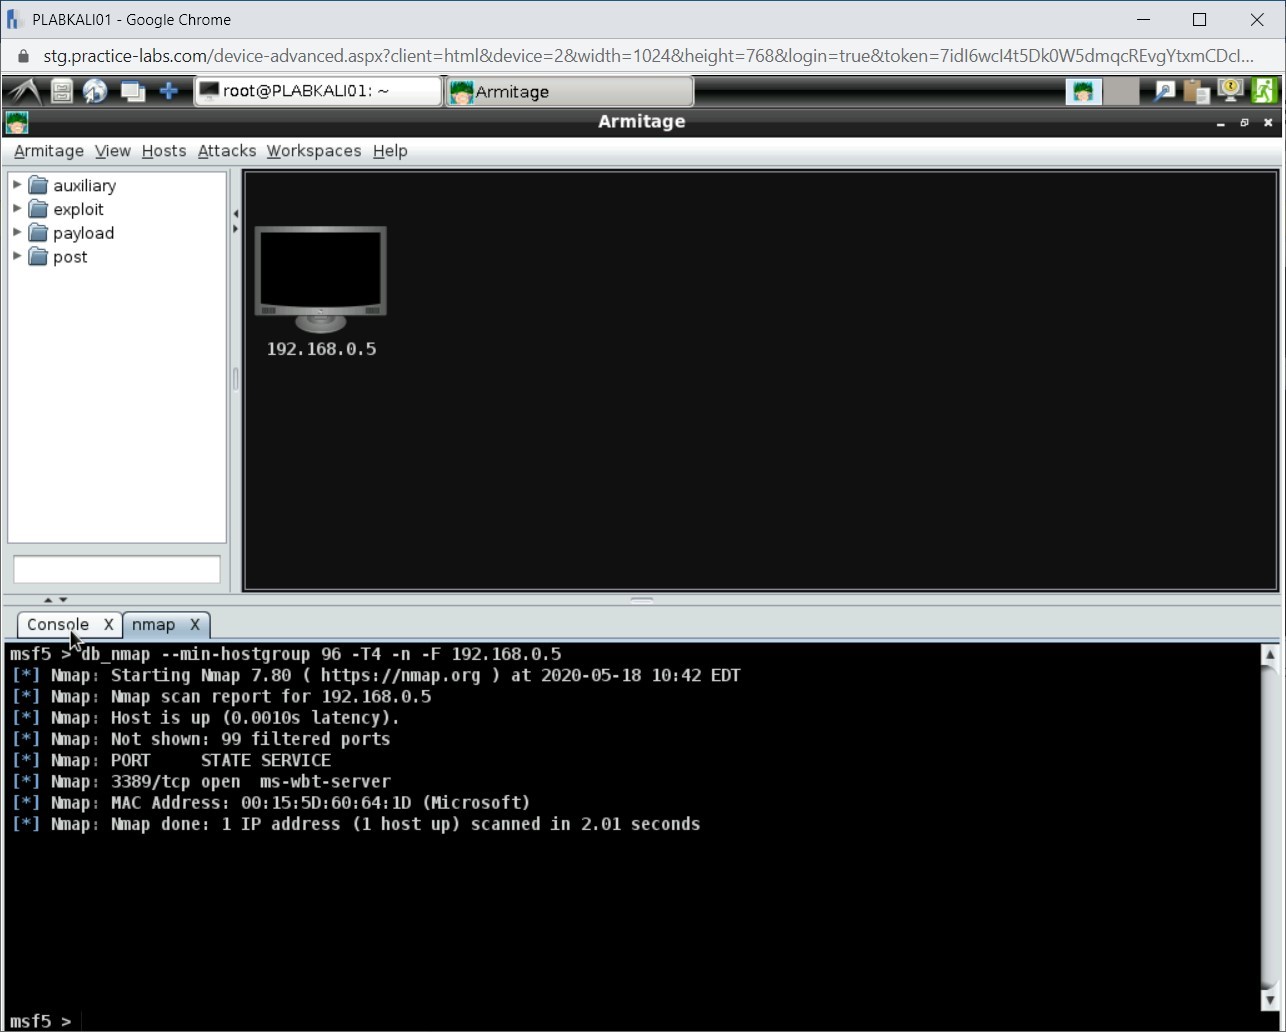This screenshot has width=1286, height=1032.
Task: Open the file manager icon on the toolbar
Action: click(x=60, y=91)
